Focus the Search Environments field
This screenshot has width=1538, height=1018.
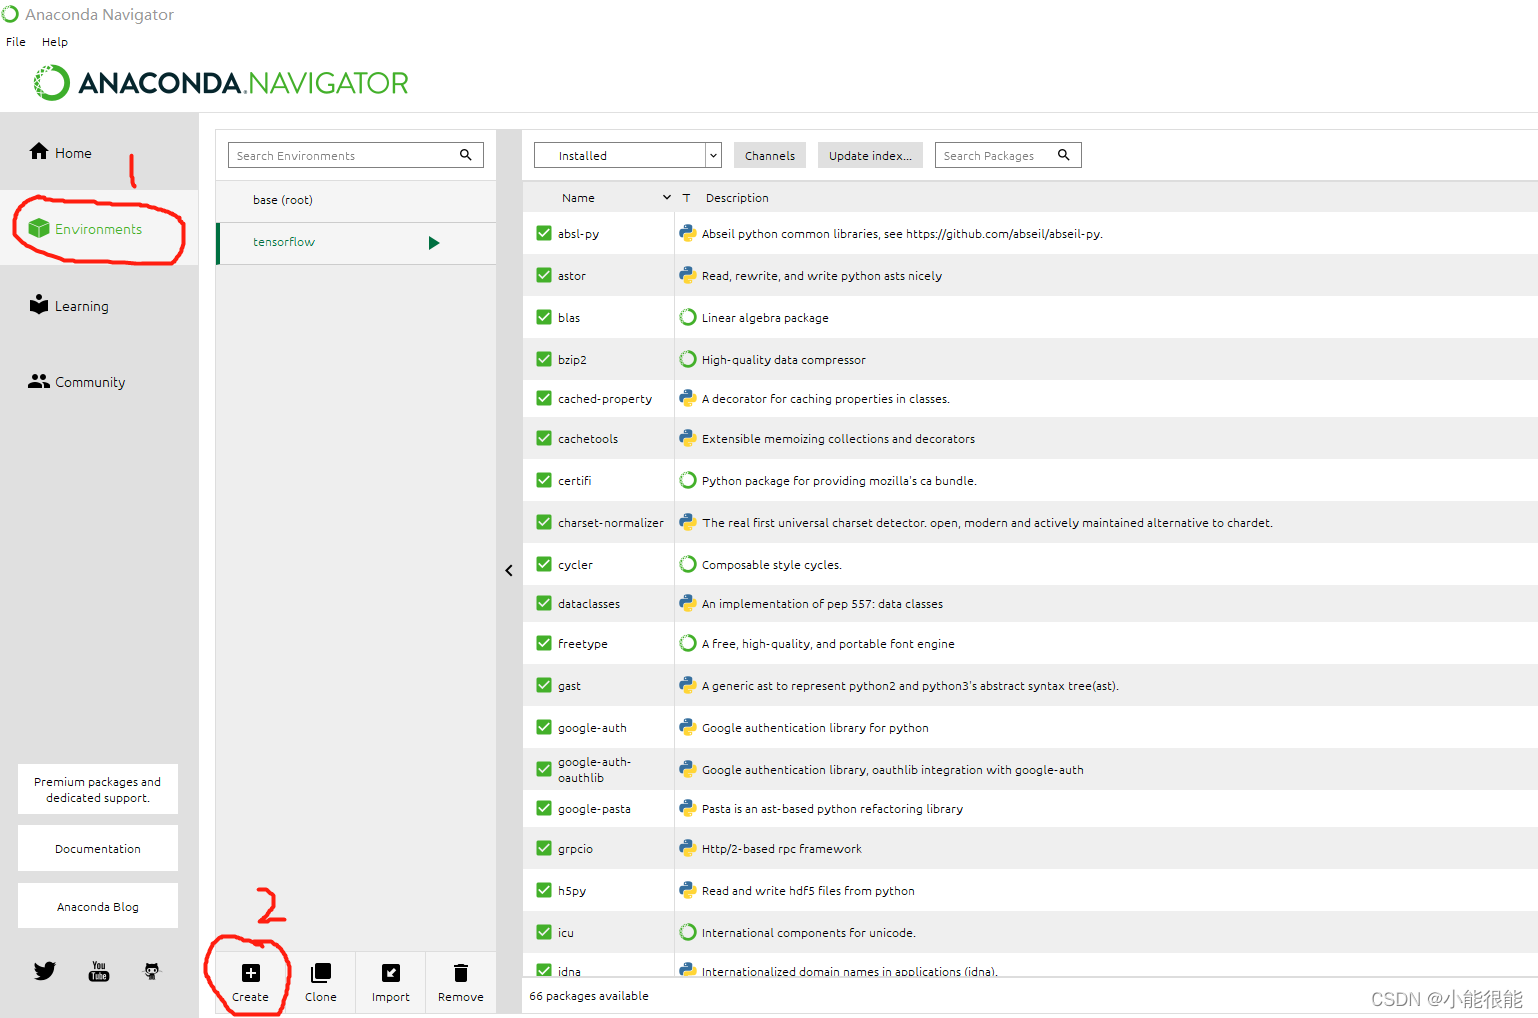(355, 155)
